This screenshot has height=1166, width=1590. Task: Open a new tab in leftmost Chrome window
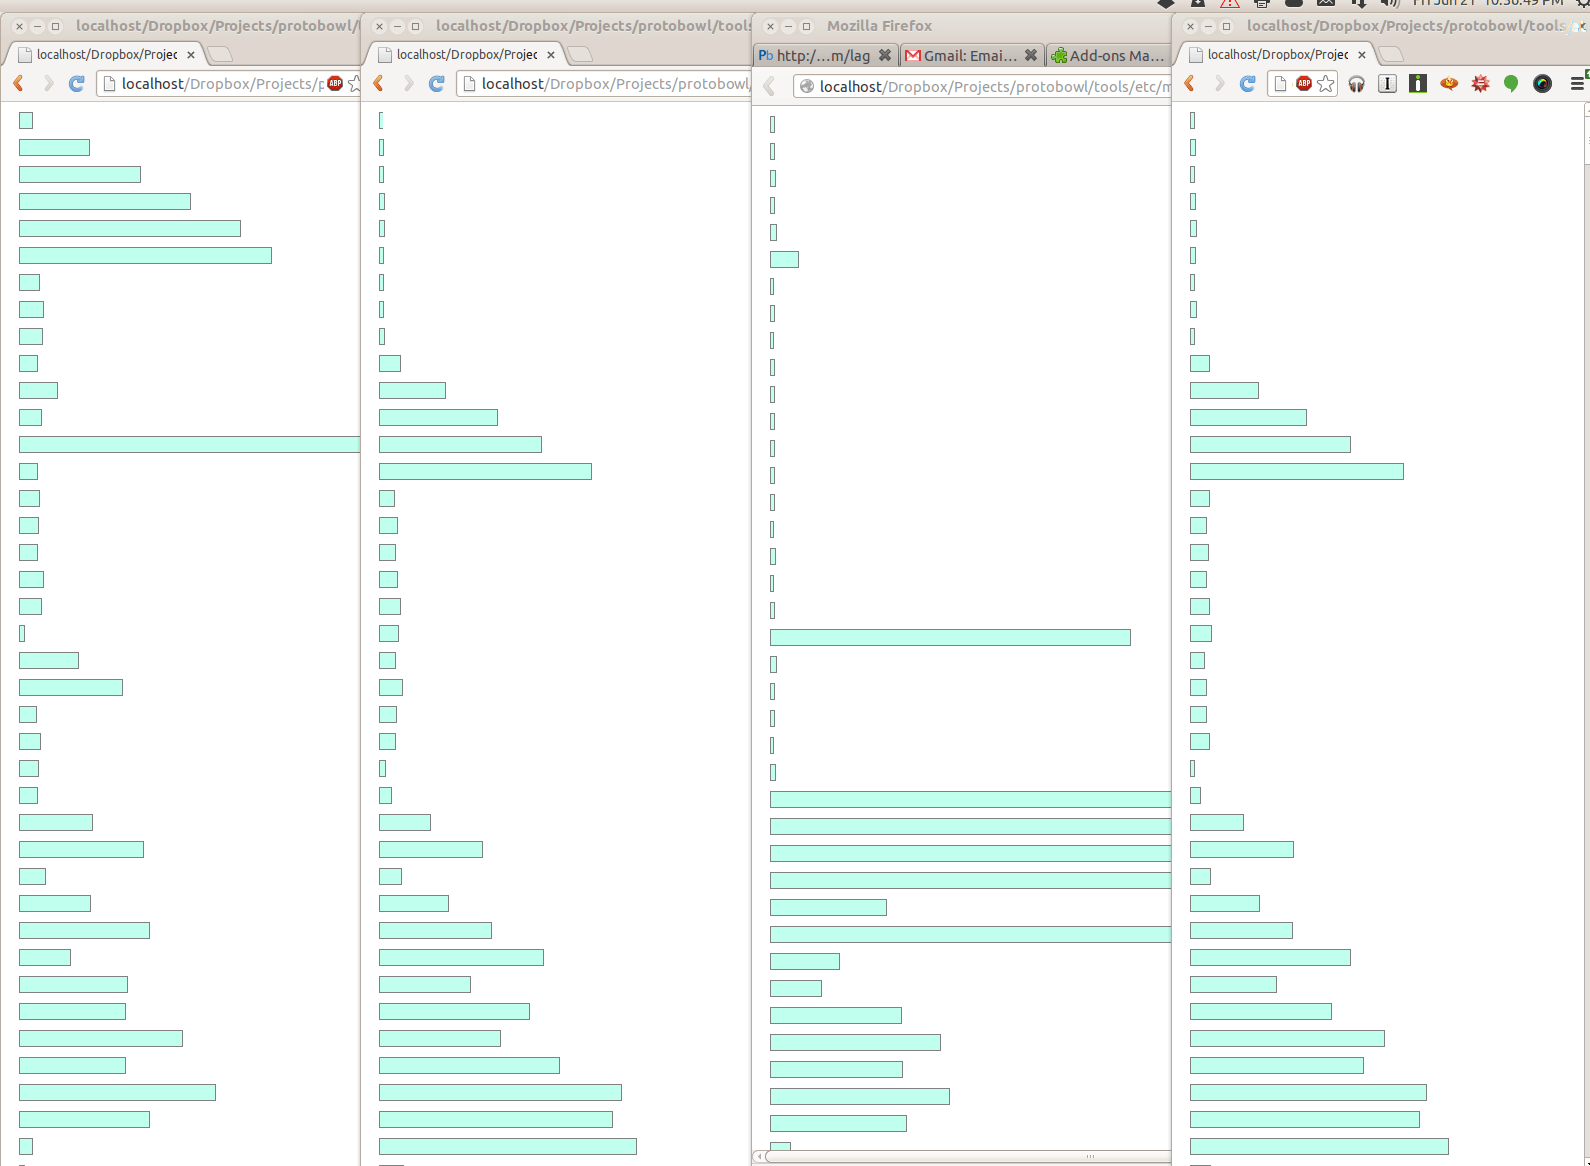click(x=220, y=54)
